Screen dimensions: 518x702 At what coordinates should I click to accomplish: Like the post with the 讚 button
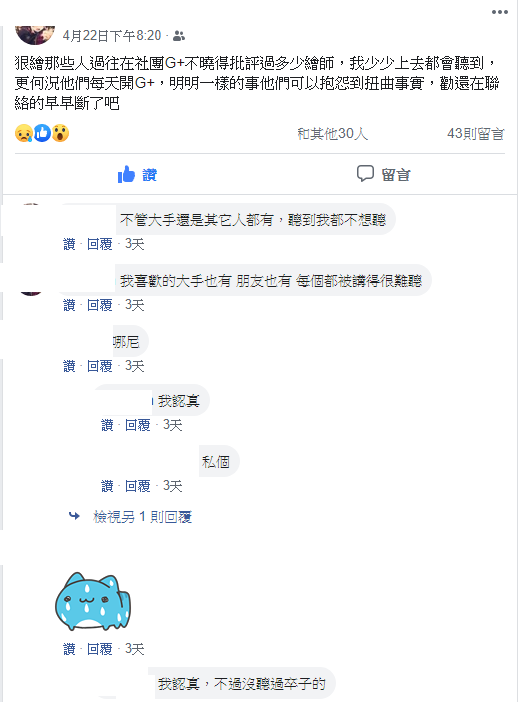137,174
